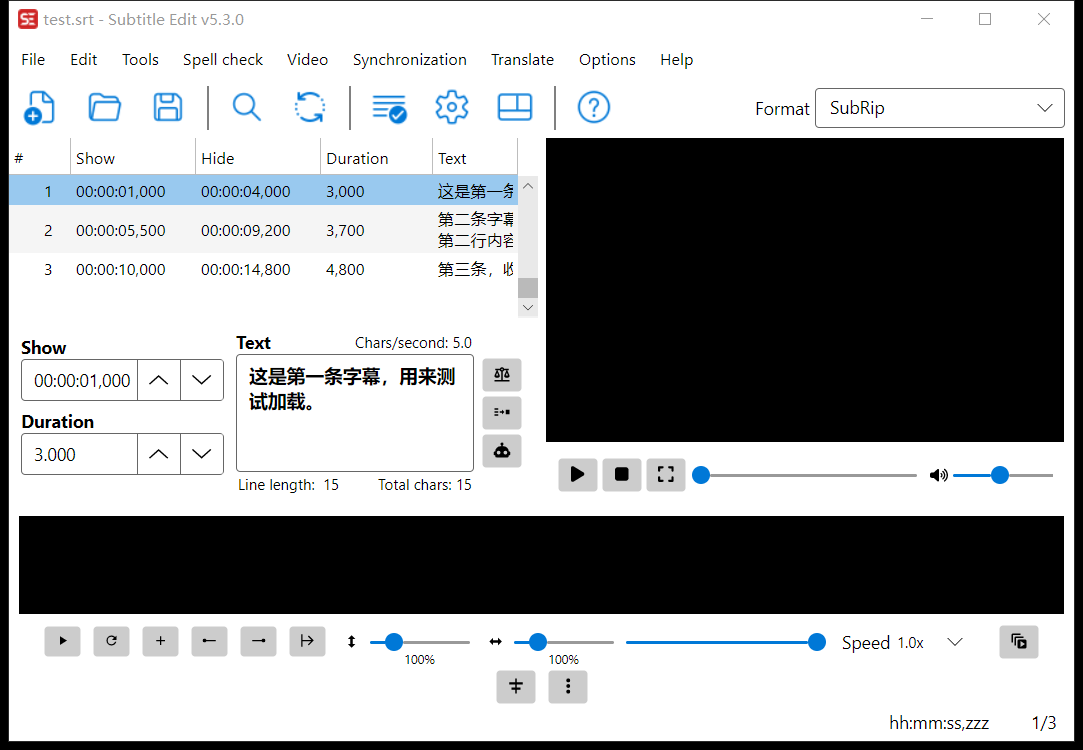Viewport: 1083px width, 750px height.
Task: Open the Synchronization menu
Action: click(x=410, y=59)
